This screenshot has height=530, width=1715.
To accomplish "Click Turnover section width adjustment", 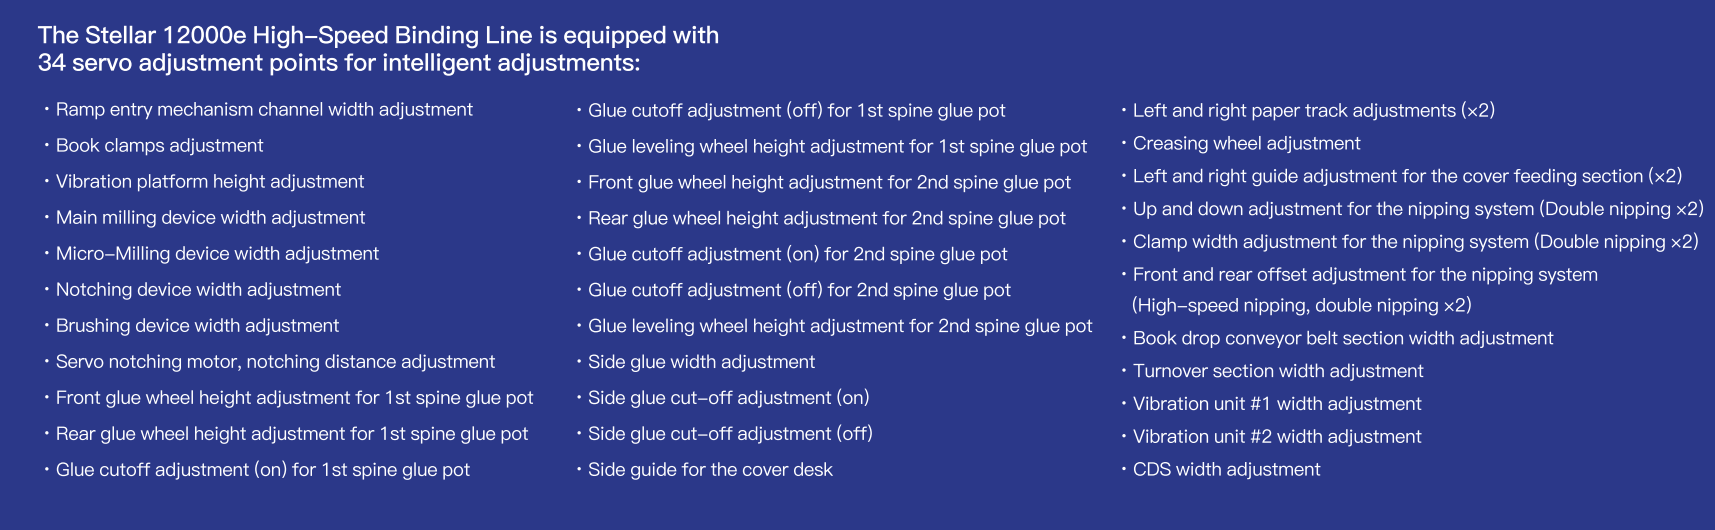I will (x=1278, y=371).
